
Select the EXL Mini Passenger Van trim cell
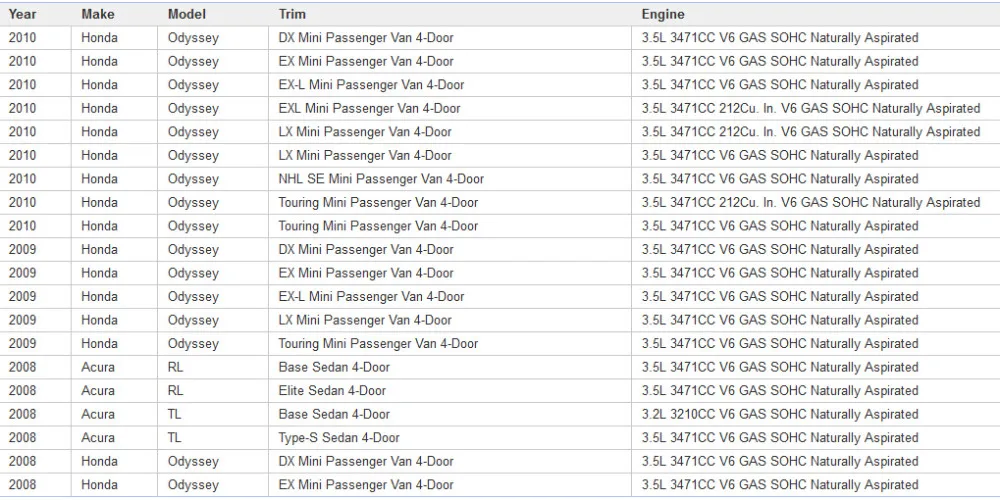click(x=369, y=108)
